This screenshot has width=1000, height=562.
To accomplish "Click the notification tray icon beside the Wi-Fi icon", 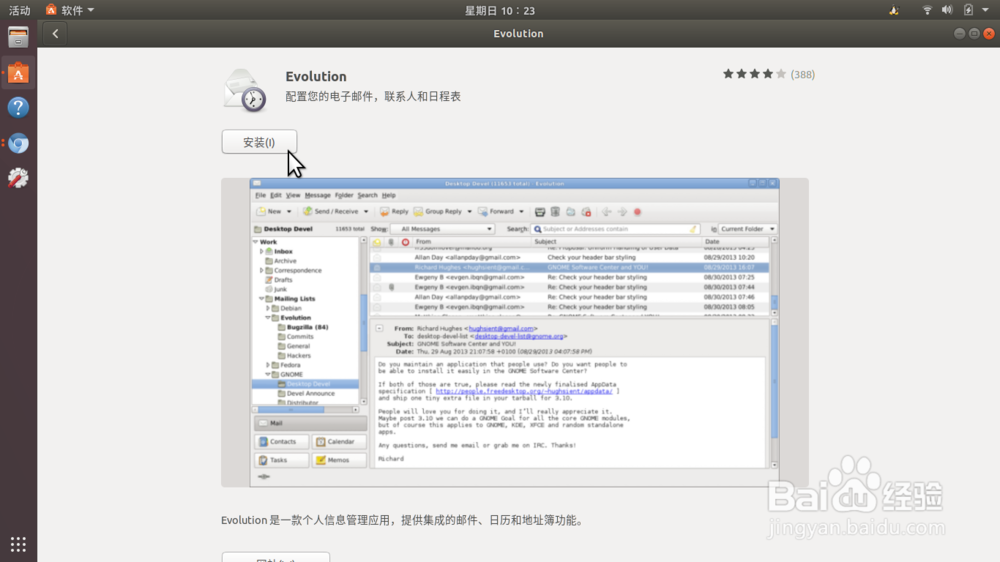I will coord(894,10).
